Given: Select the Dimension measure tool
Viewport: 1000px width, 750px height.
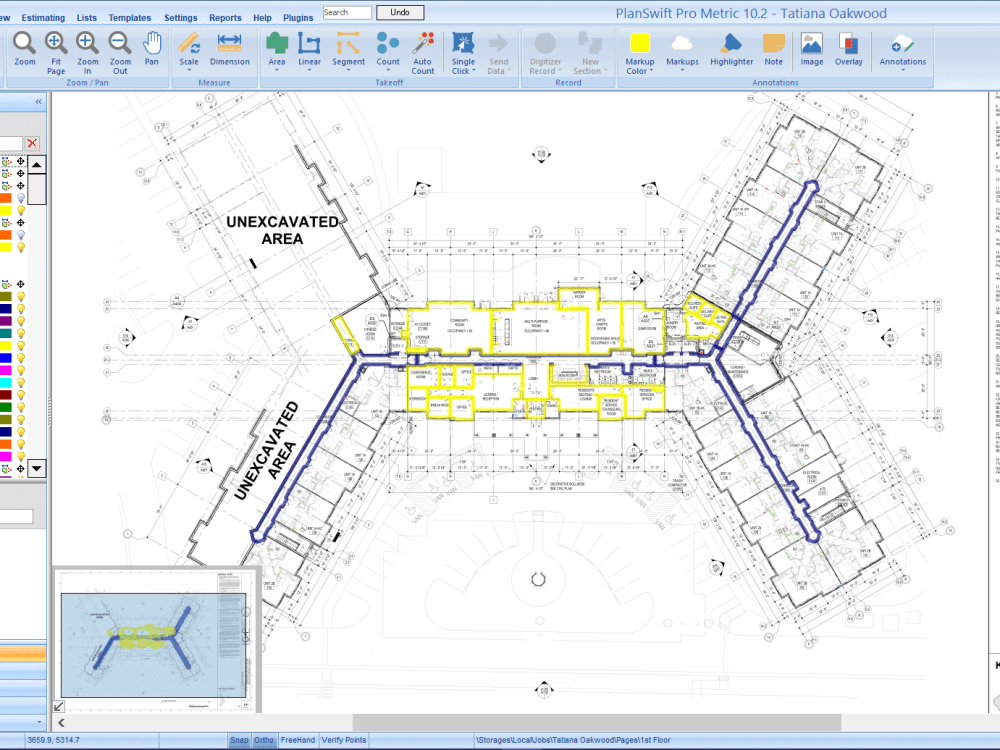Looking at the screenshot, I should point(230,49).
